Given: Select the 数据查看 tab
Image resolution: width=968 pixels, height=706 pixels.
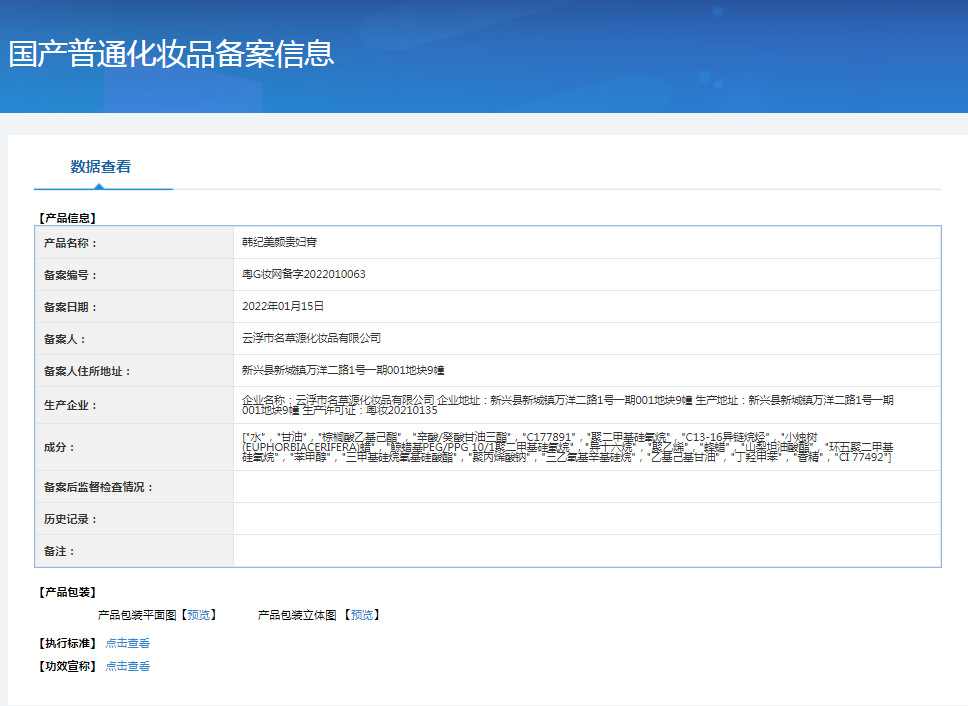Looking at the screenshot, I should pos(101,167).
